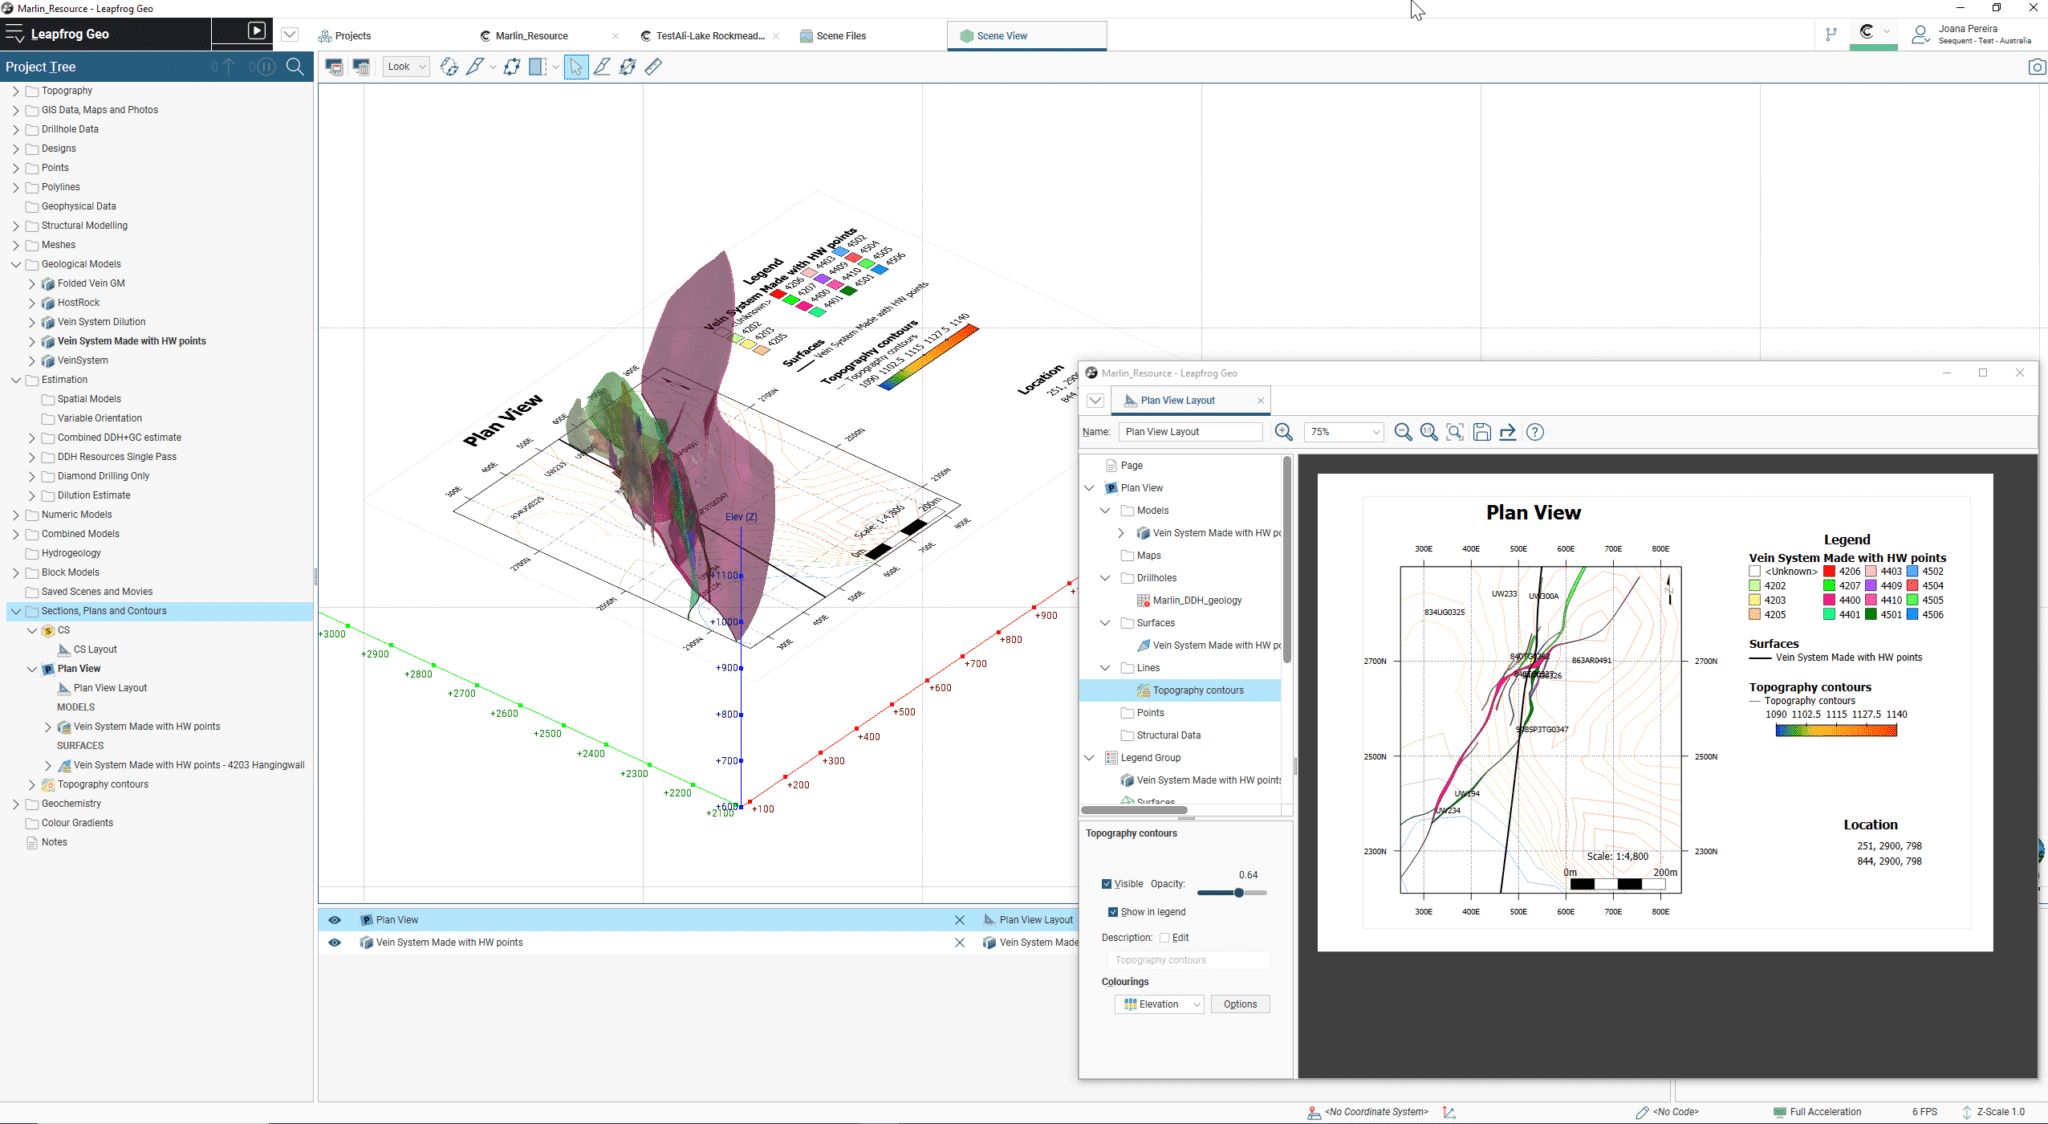Viewport: 2048px width, 1124px height.
Task: Click the save layout floppy icon
Action: coord(1482,432)
